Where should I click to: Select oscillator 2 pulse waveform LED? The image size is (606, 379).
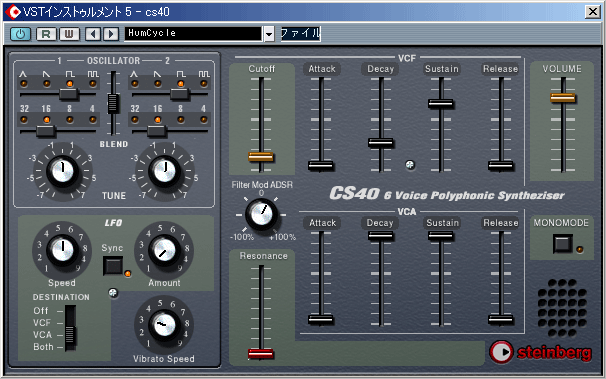point(204,83)
